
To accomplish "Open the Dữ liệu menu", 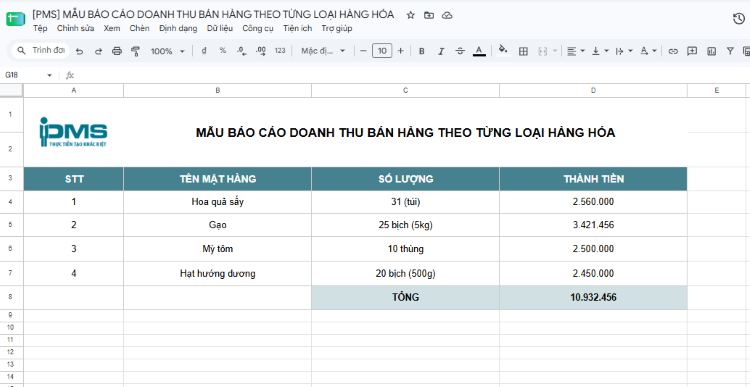I will 220,28.
